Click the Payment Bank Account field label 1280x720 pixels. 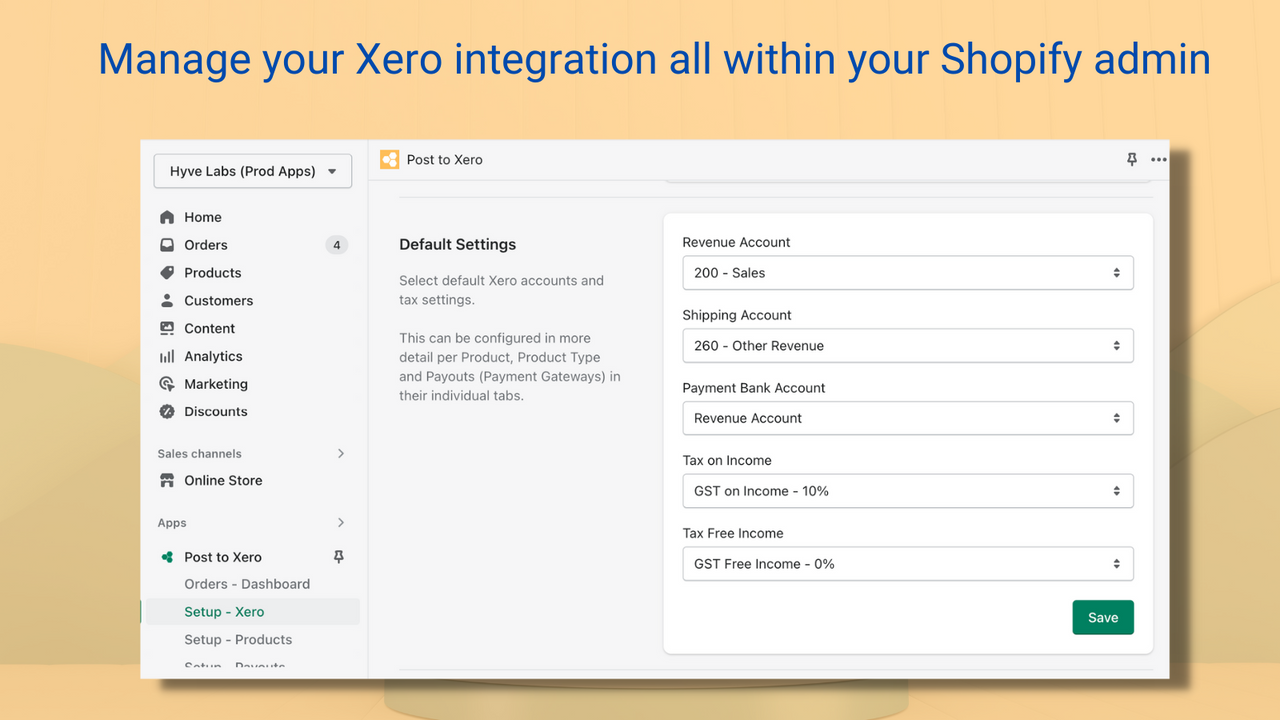point(754,388)
